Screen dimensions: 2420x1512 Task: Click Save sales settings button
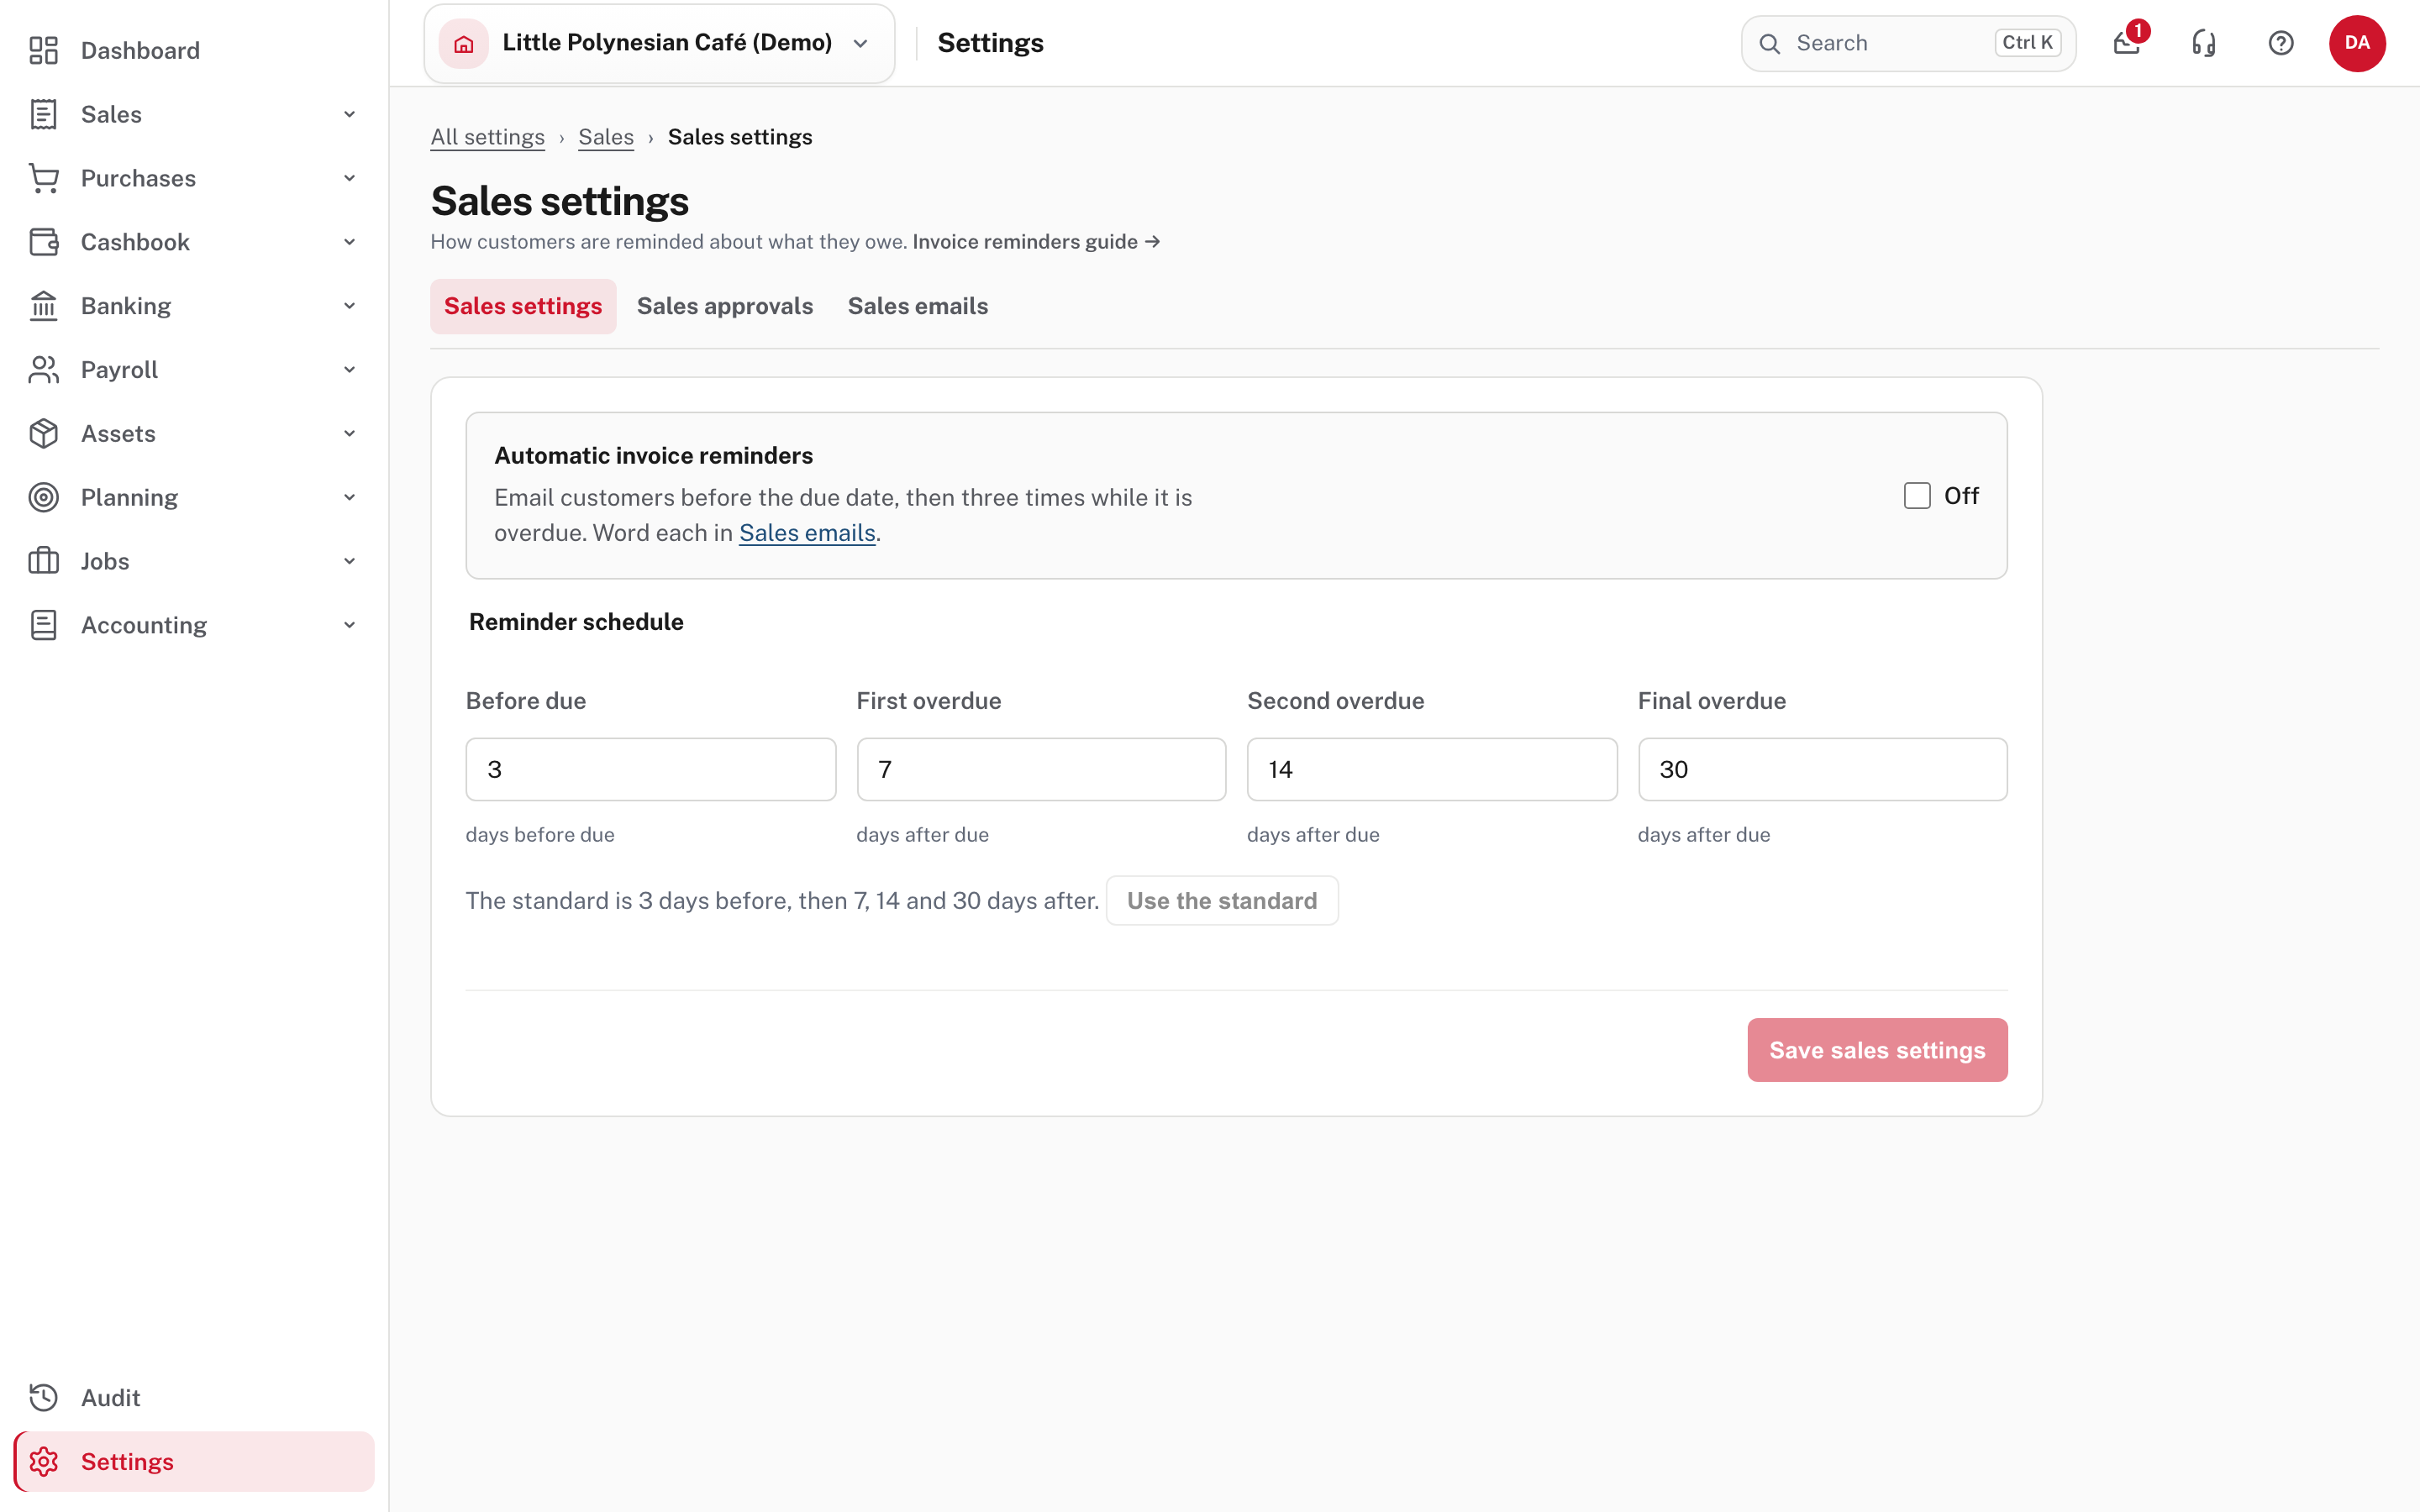tap(1877, 1050)
